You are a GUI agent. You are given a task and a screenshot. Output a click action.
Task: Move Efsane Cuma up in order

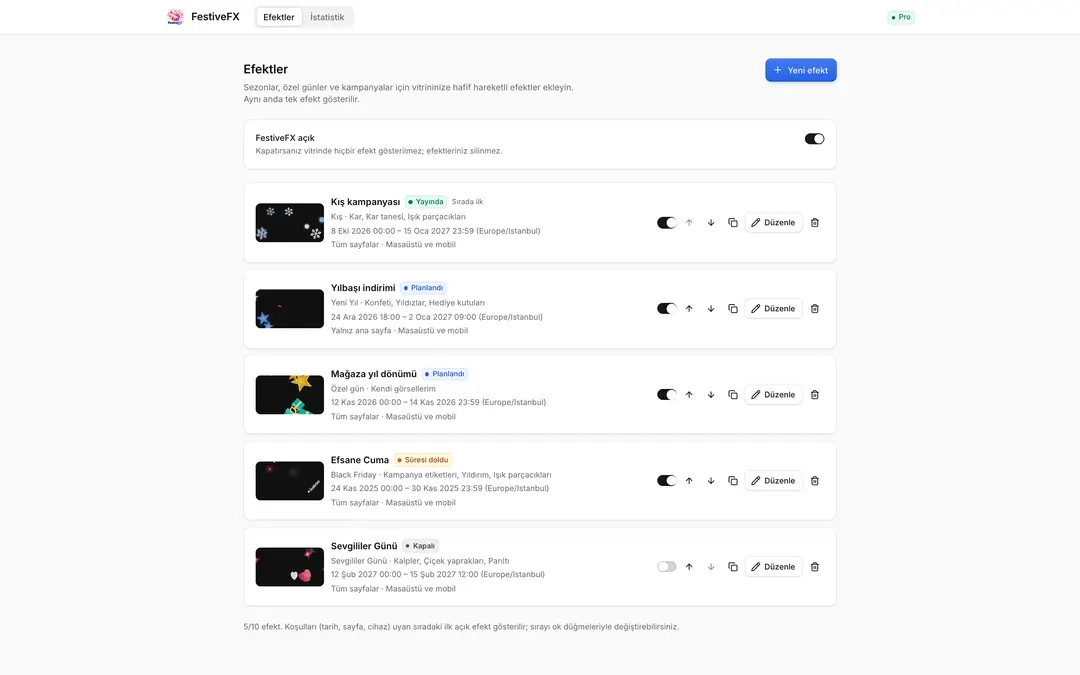point(689,481)
